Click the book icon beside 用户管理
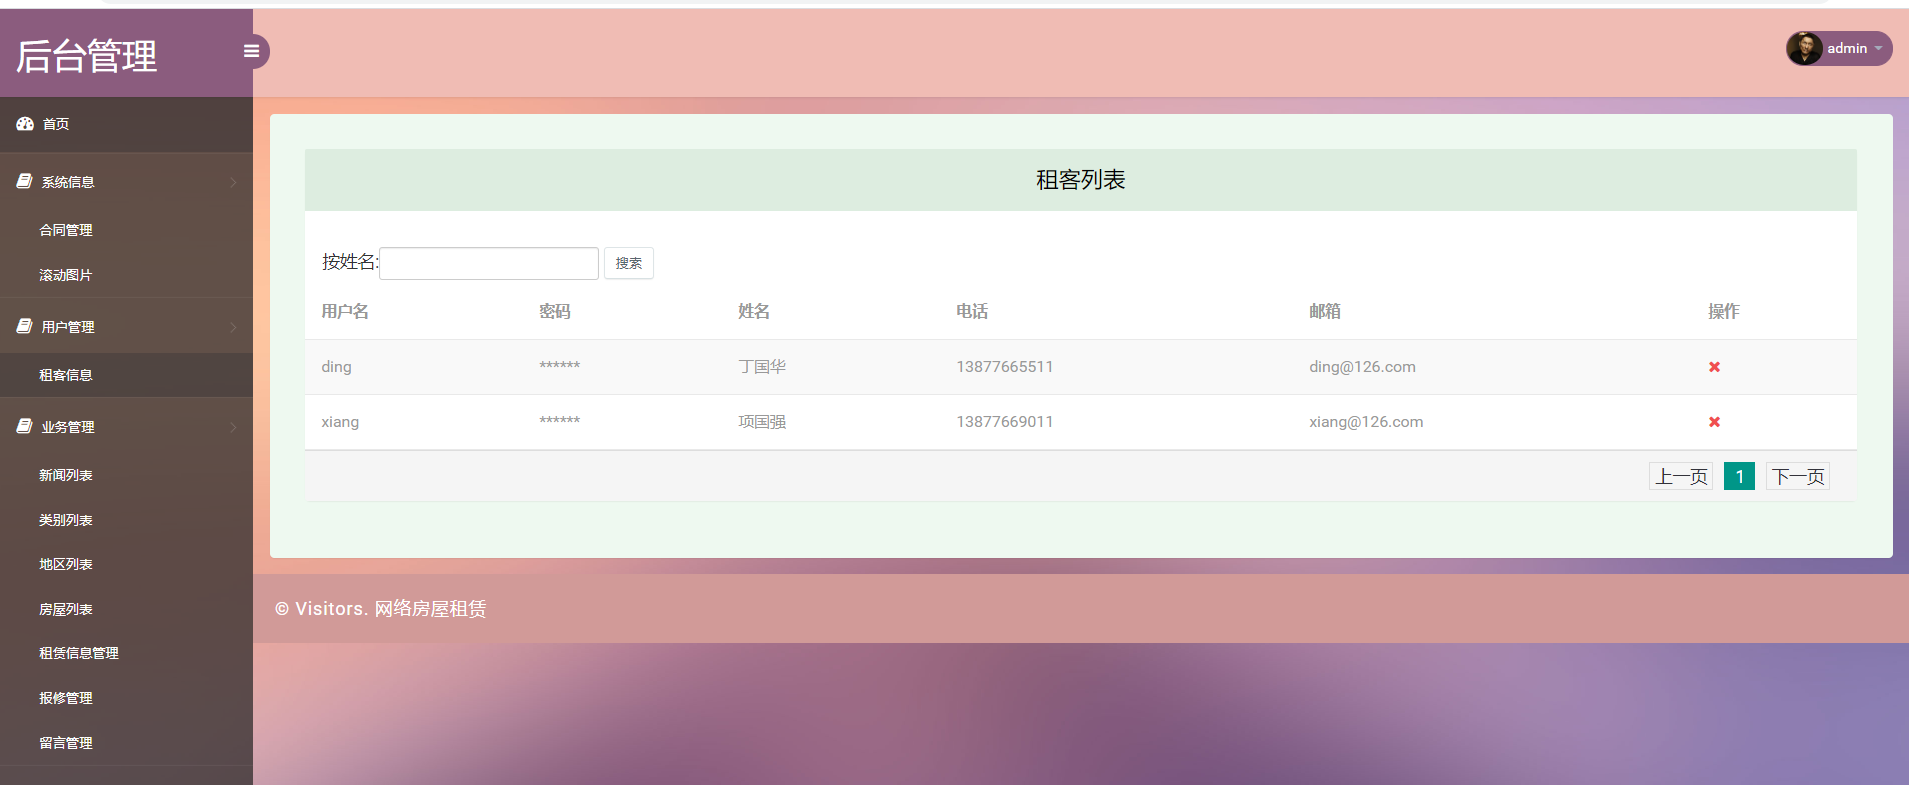 [25, 326]
